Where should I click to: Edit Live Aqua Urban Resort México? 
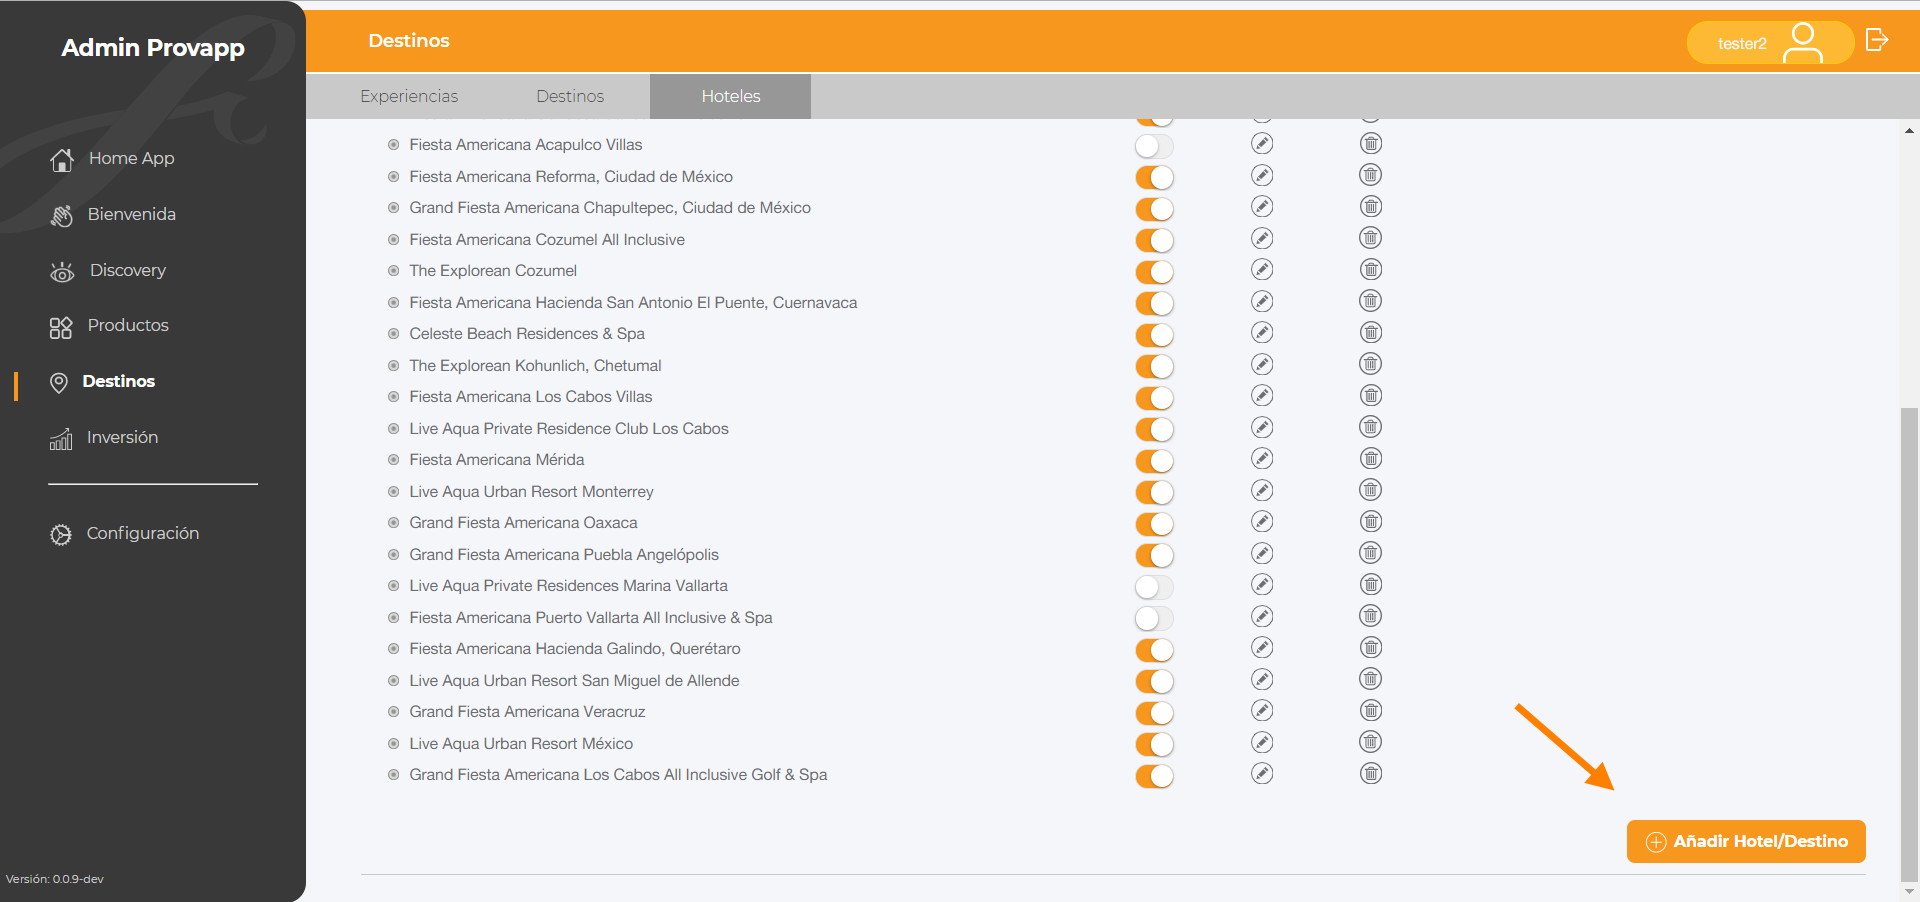(1262, 743)
